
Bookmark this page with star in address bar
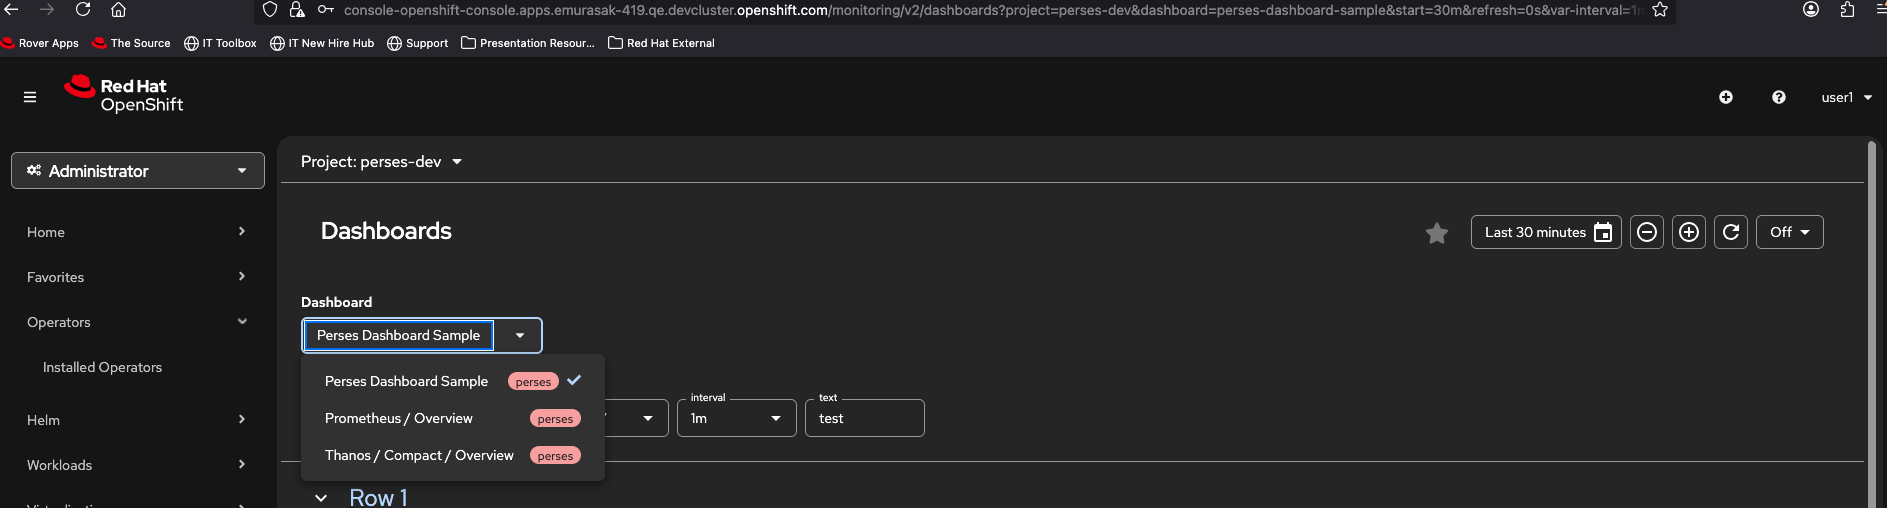coord(1660,10)
